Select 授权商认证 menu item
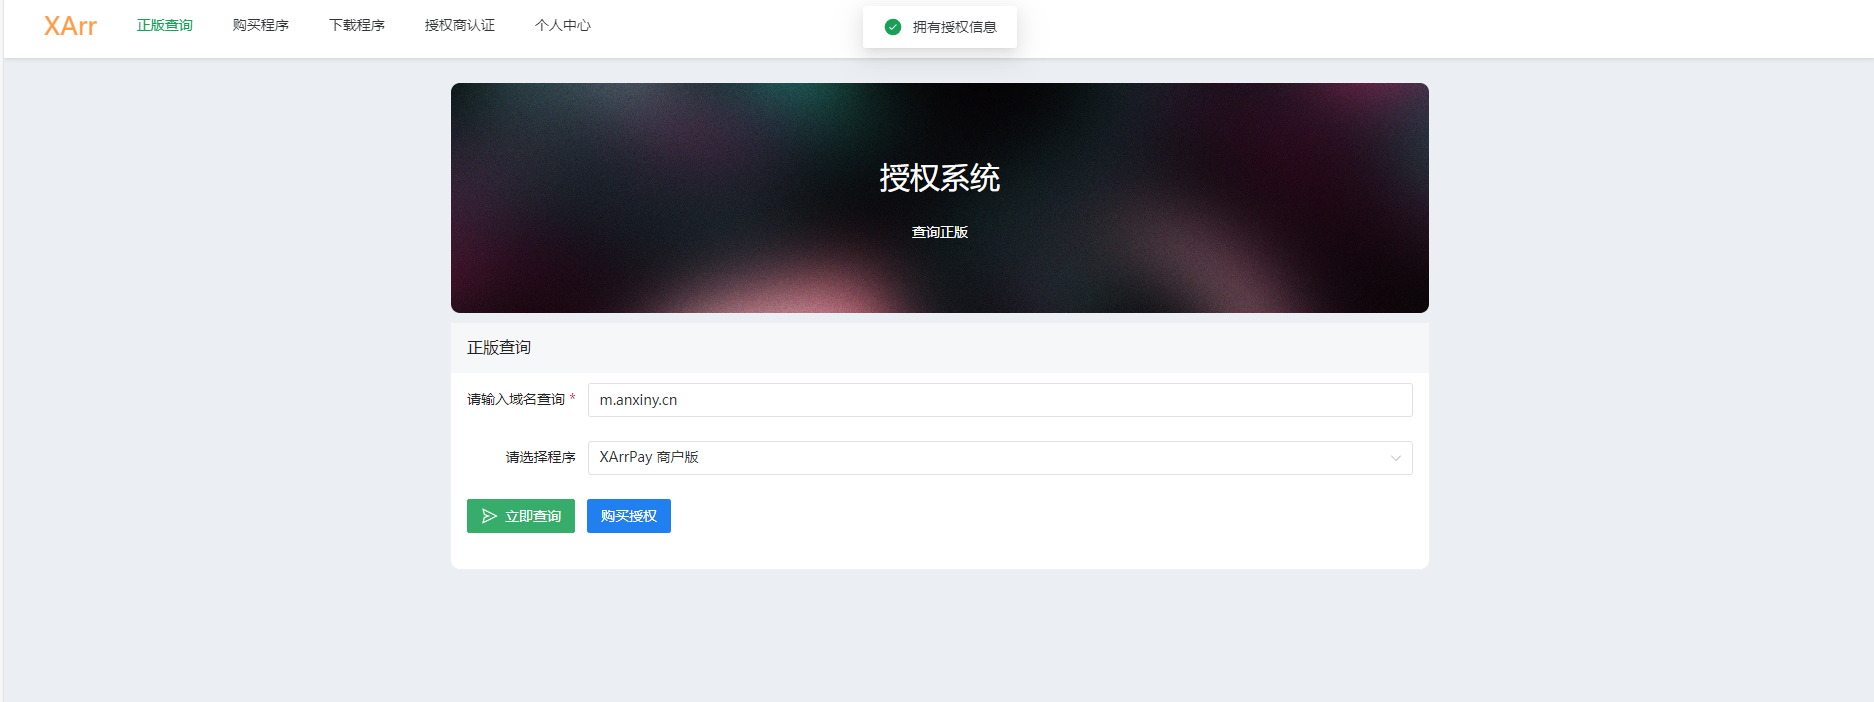 click(x=460, y=26)
